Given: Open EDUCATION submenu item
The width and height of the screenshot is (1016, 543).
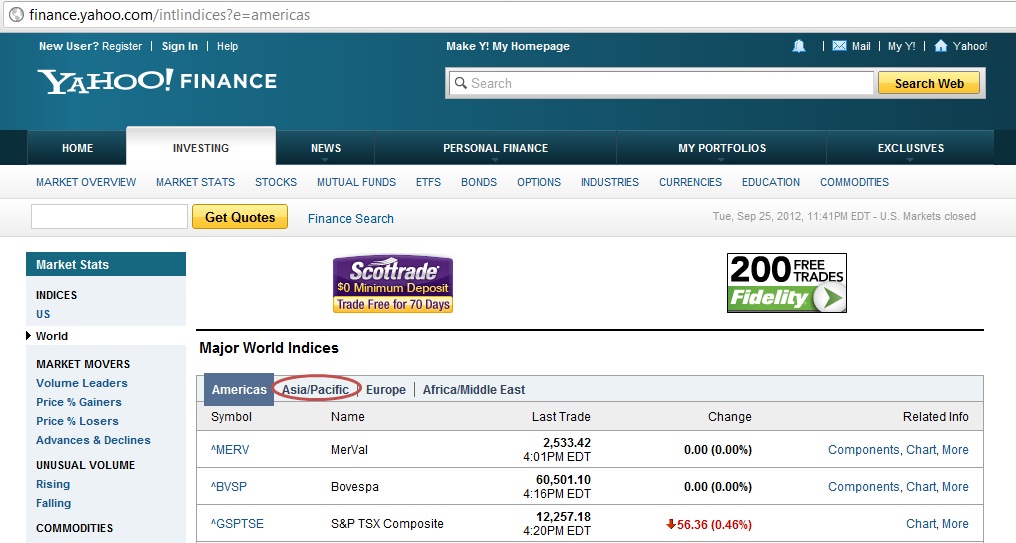Looking at the screenshot, I should (771, 182).
